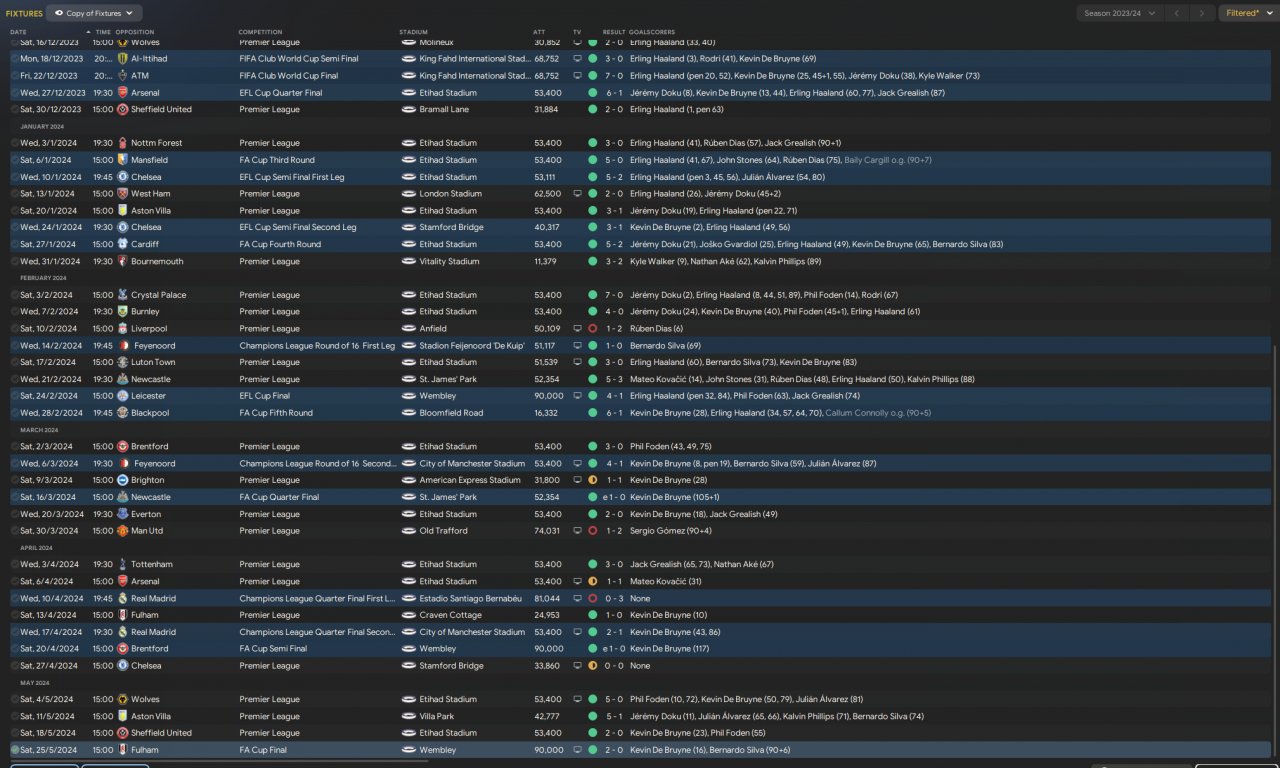Sort by the Stadium column header

pos(413,32)
